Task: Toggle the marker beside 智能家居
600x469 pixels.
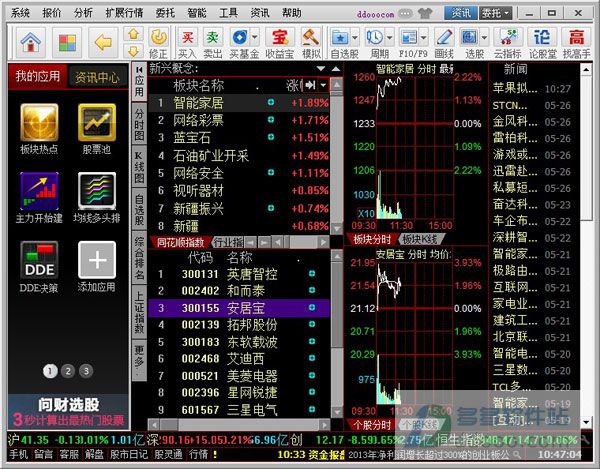Action: (271, 102)
